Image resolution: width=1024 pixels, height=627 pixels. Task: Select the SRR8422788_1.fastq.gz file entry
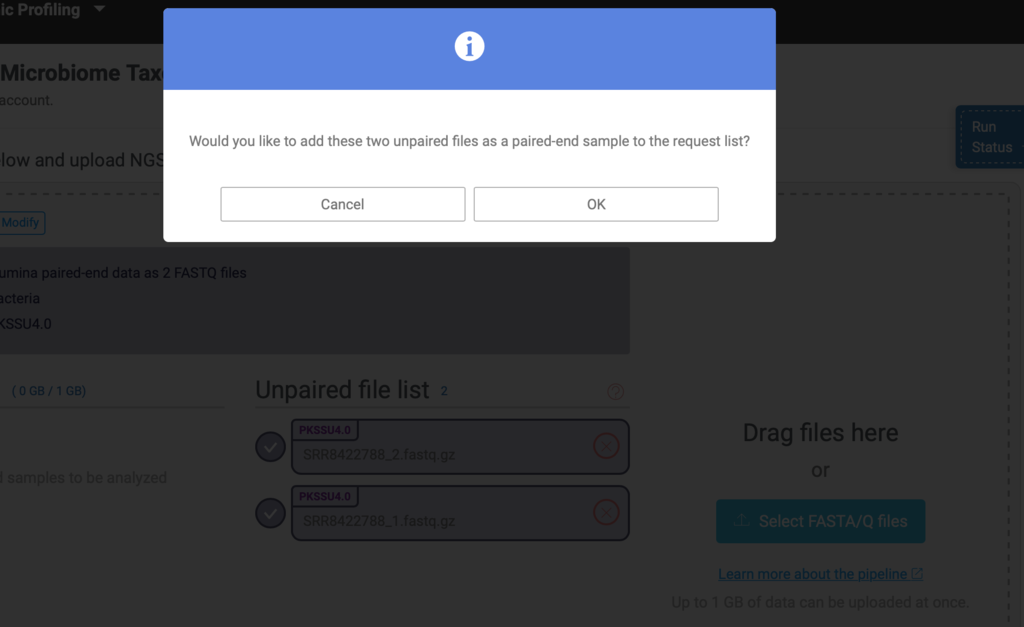point(460,513)
